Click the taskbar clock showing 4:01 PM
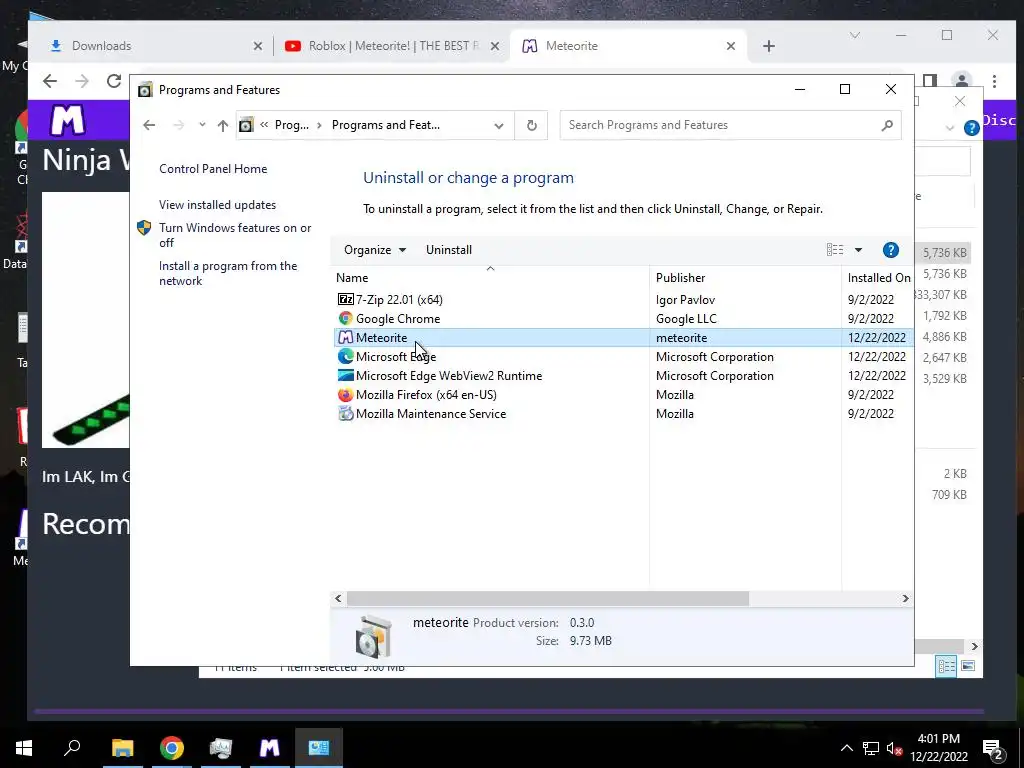 click(x=938, y=748)
